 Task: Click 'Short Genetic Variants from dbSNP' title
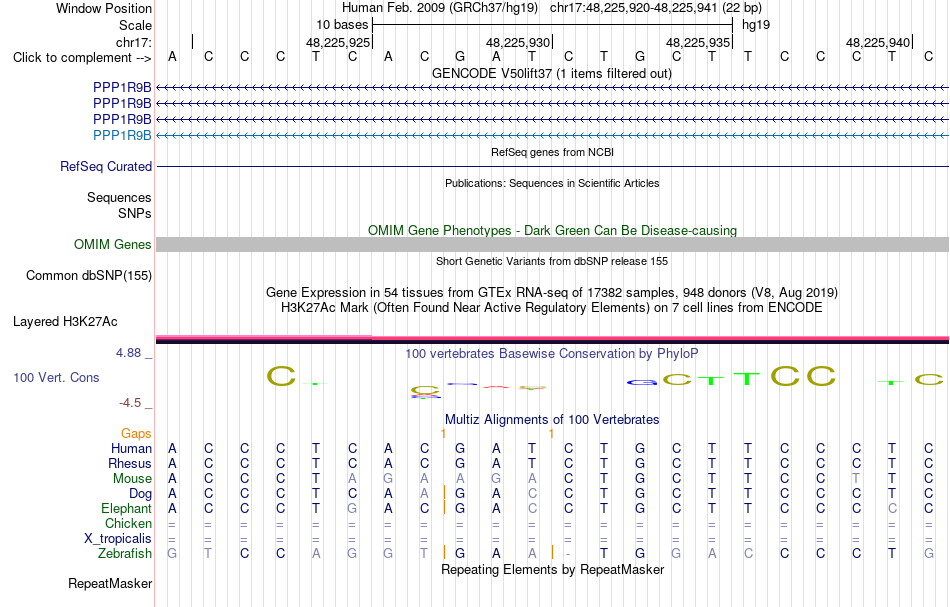552,261
